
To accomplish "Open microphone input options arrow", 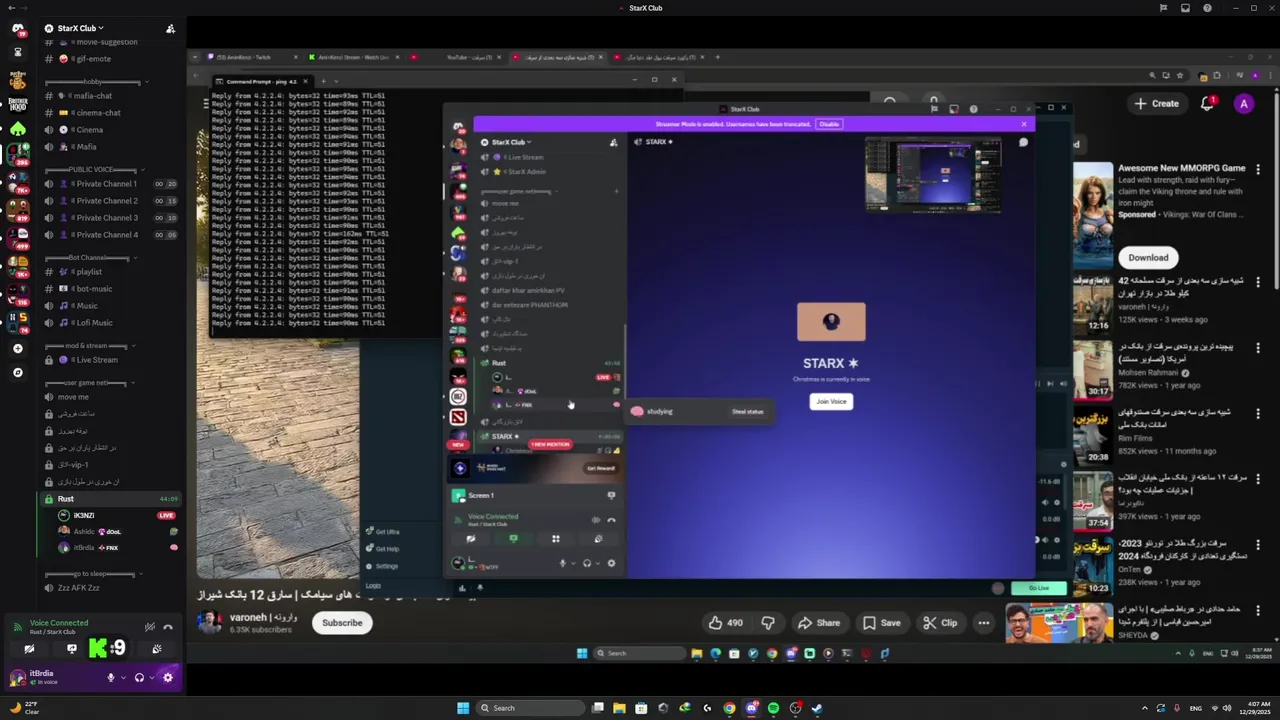I will pyautogui.click(x=123, y=678).
